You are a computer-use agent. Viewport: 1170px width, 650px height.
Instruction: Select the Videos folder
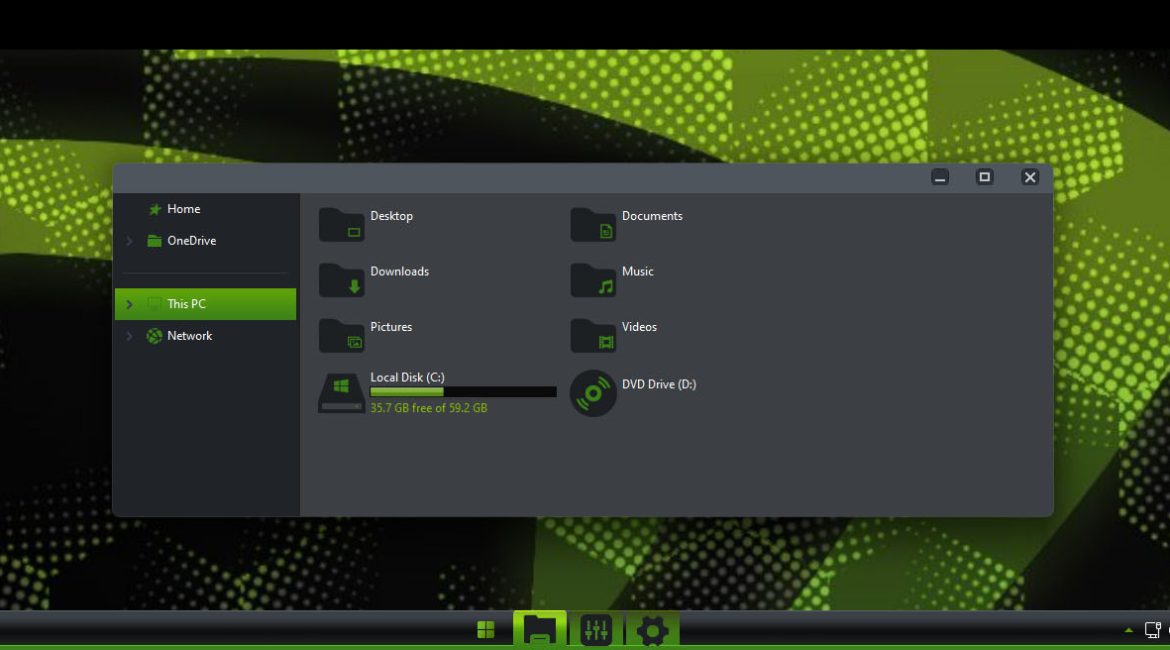click(593, 336)
